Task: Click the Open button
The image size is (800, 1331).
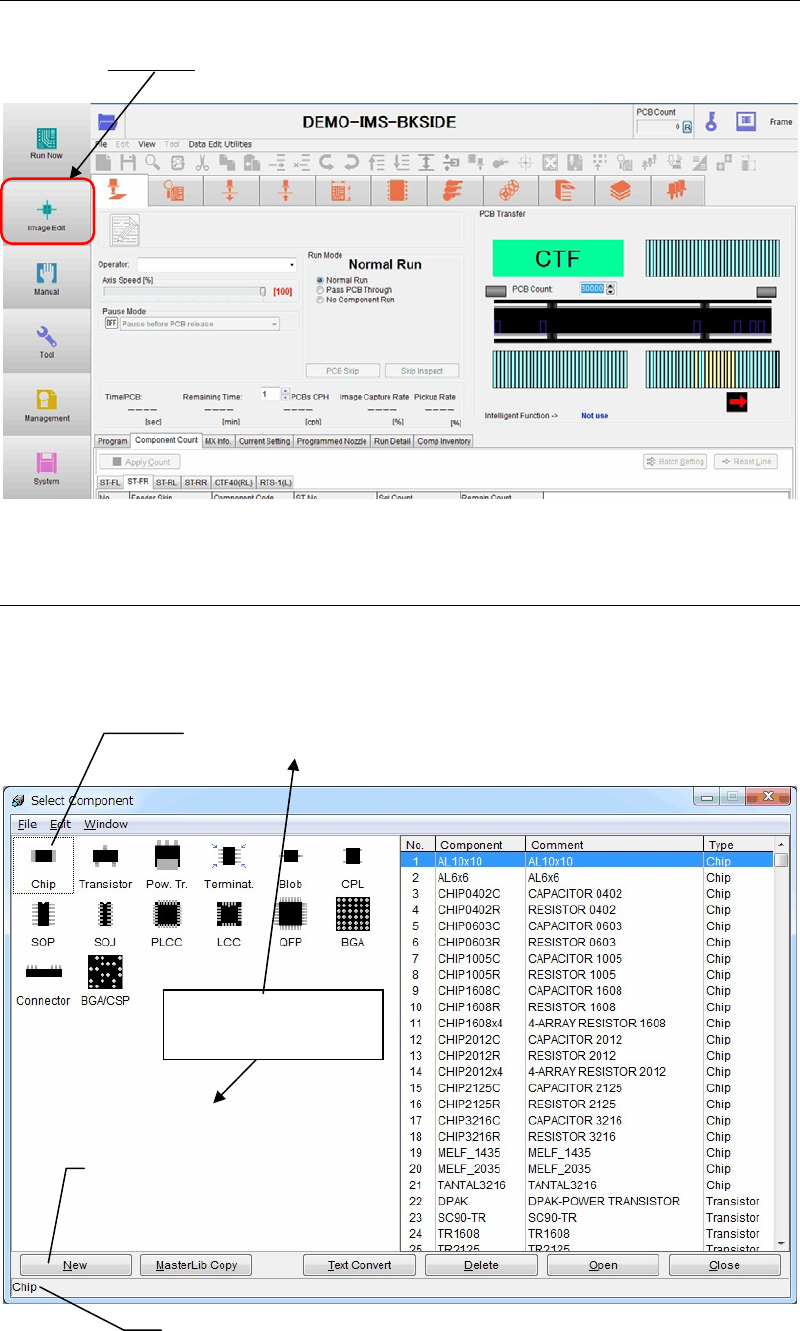Action: pos(603,1265)
